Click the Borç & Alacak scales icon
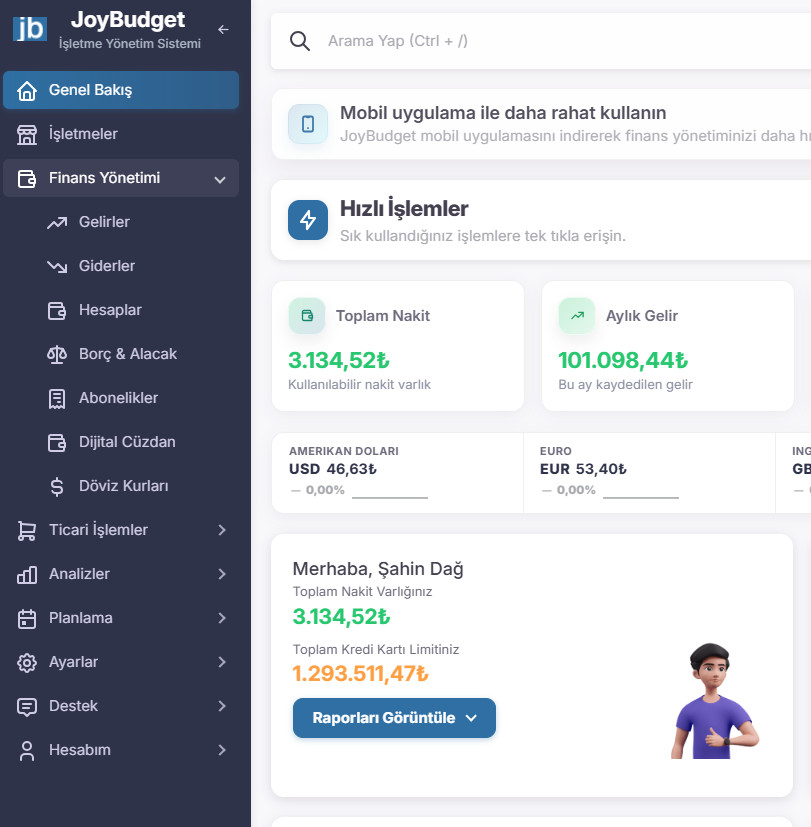This screenshot has height=827, width=811. click(x=57, y=354)
